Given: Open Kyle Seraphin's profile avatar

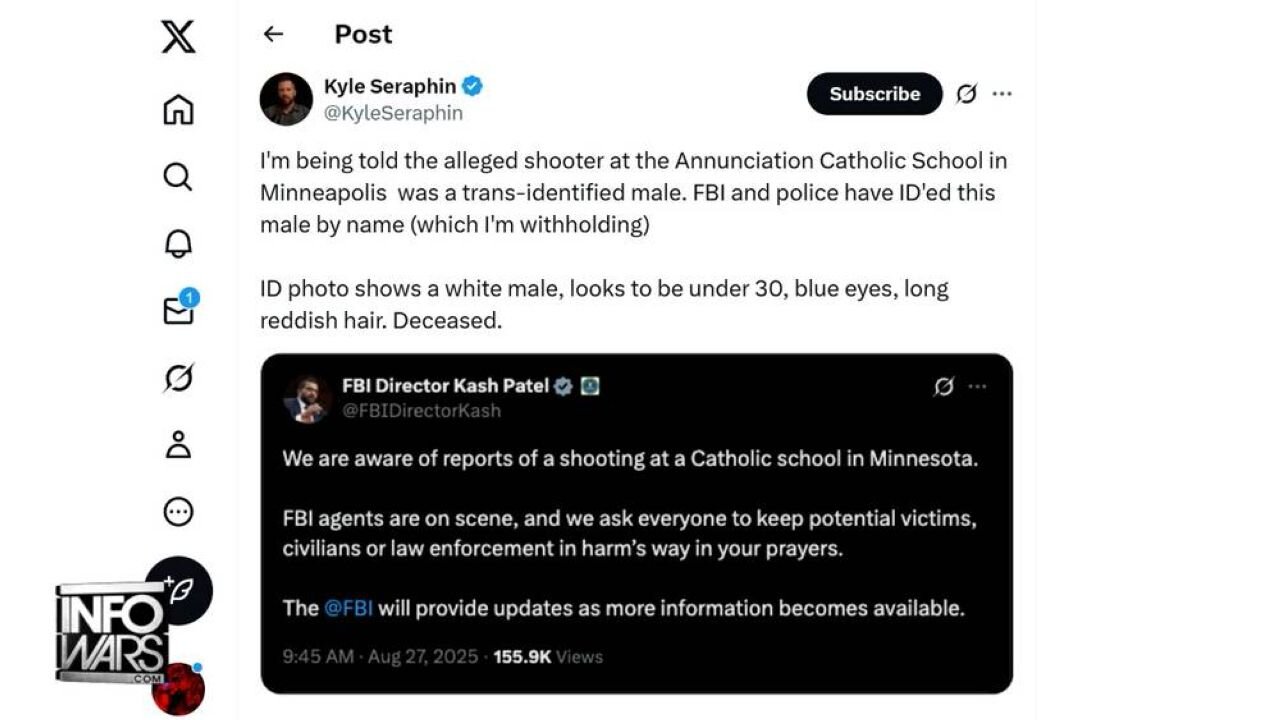Looking at the screenshot, I should [x=286, y=99].
